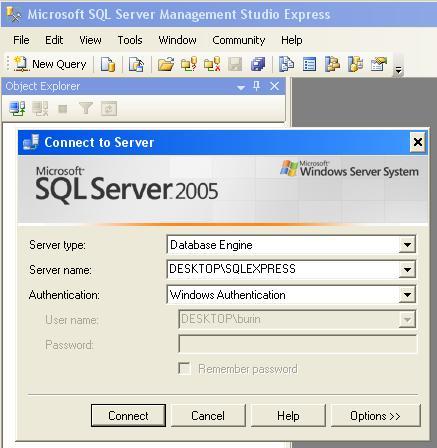Click the Filter funnel icon in Object Explorer
The width and height of the screenshot is (437, 448).
click(x=86, y=108)
